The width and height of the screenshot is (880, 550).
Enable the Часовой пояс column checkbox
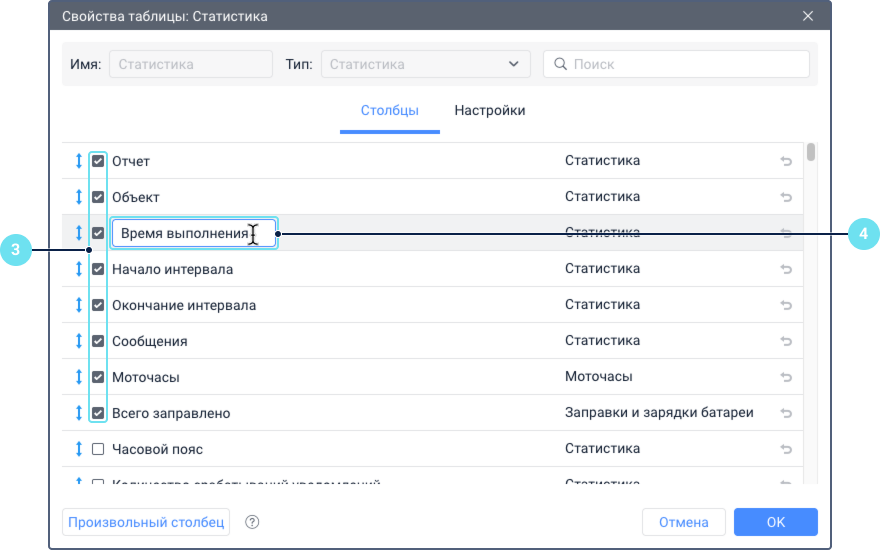click(98, 449)
